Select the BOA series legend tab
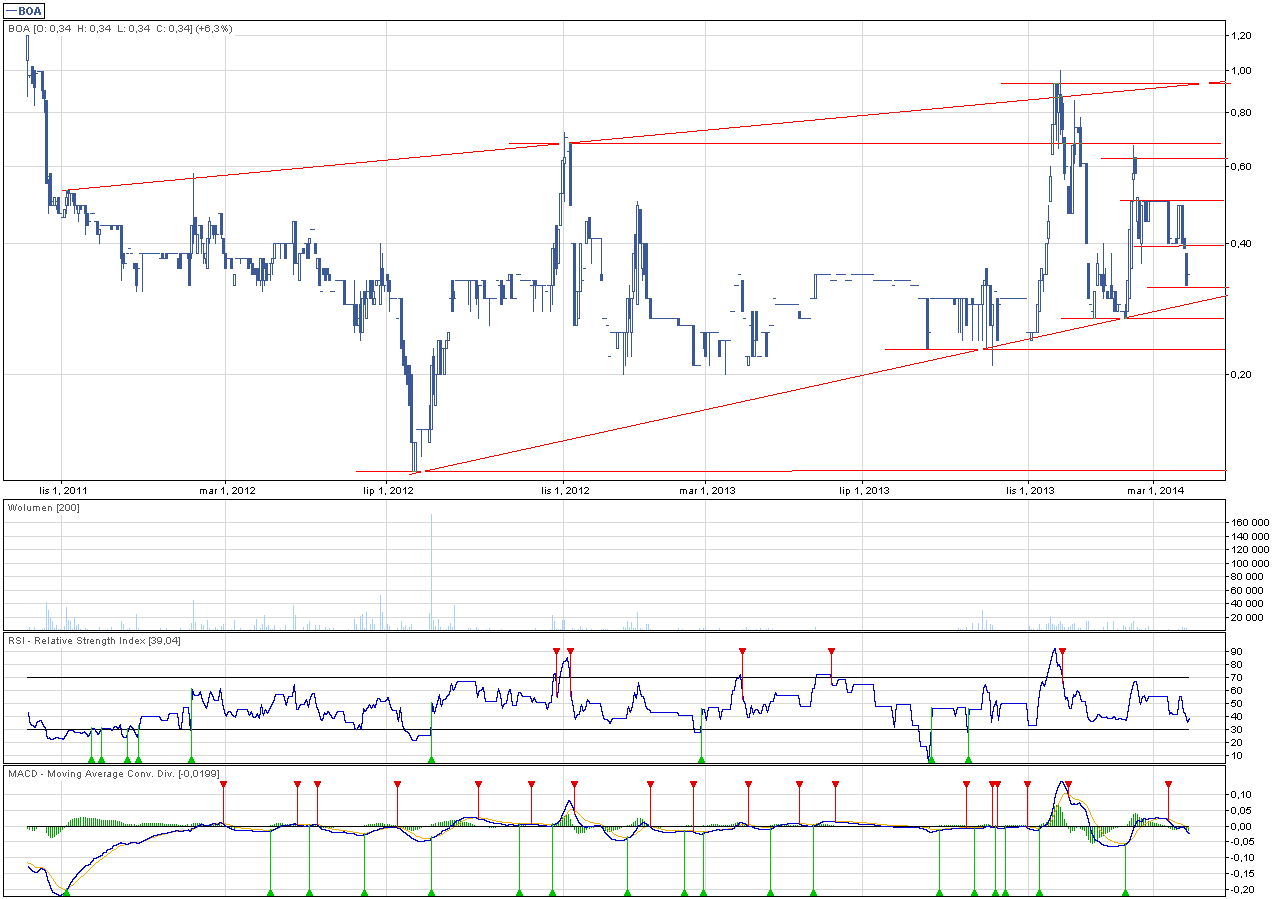 click(25, 9)
